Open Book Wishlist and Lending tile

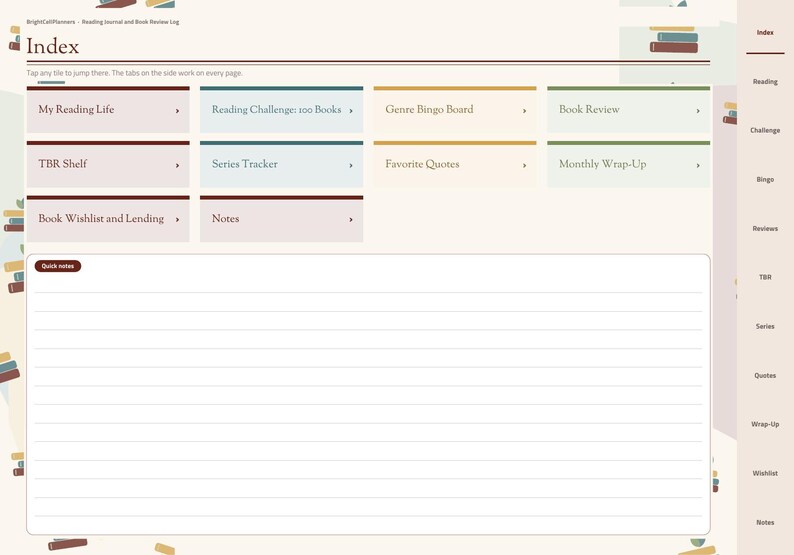coord(108,219)
